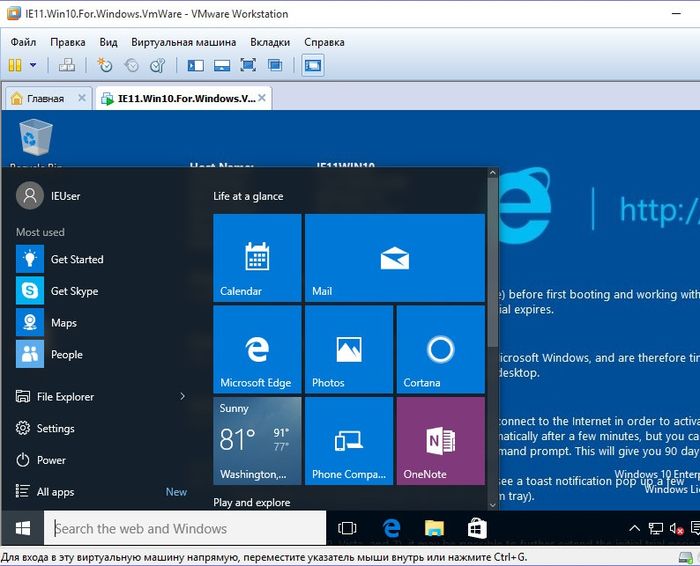
Task: Expand the File Explorer jump list arrow
Action: pos(182,397)
